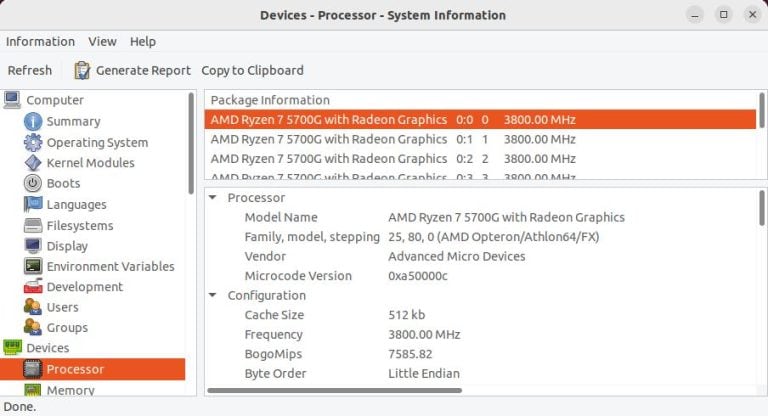Select the processor row for core 0:1

(x=480, y=139)
